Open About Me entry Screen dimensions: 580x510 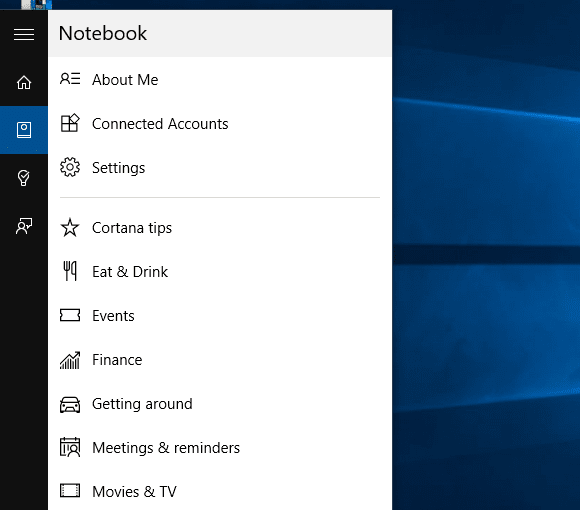point(220,80)
